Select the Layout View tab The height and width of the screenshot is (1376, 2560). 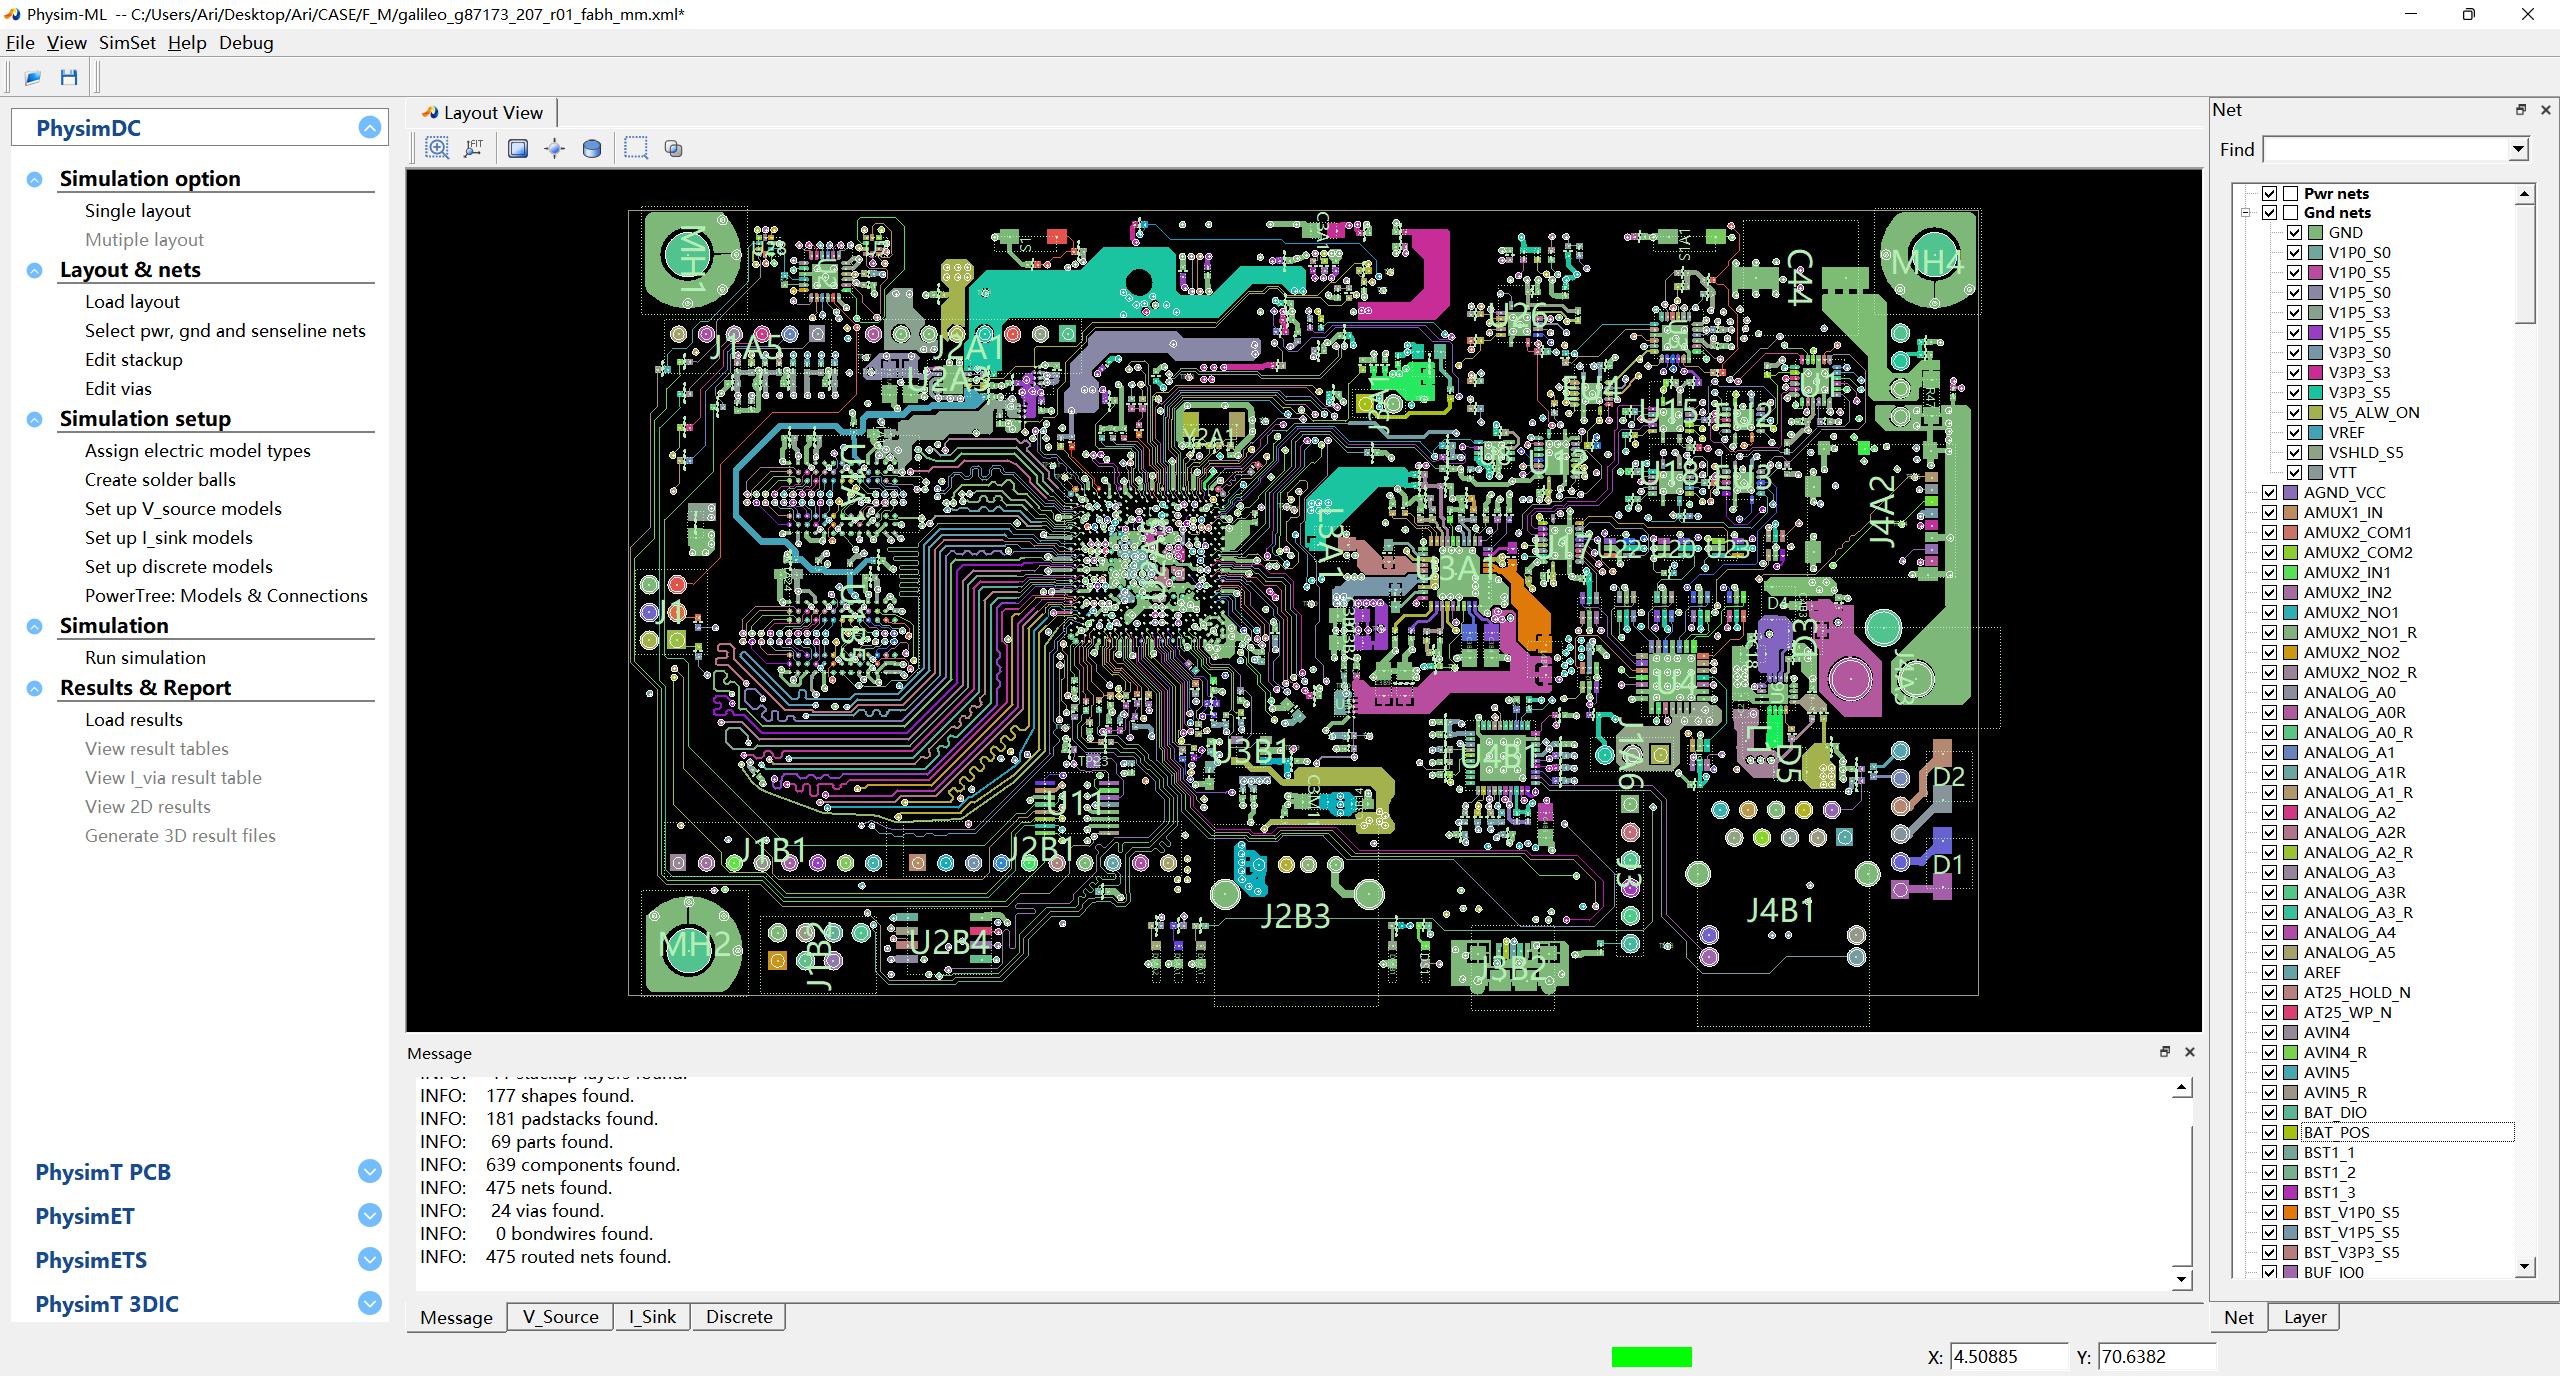click(483, 113)
